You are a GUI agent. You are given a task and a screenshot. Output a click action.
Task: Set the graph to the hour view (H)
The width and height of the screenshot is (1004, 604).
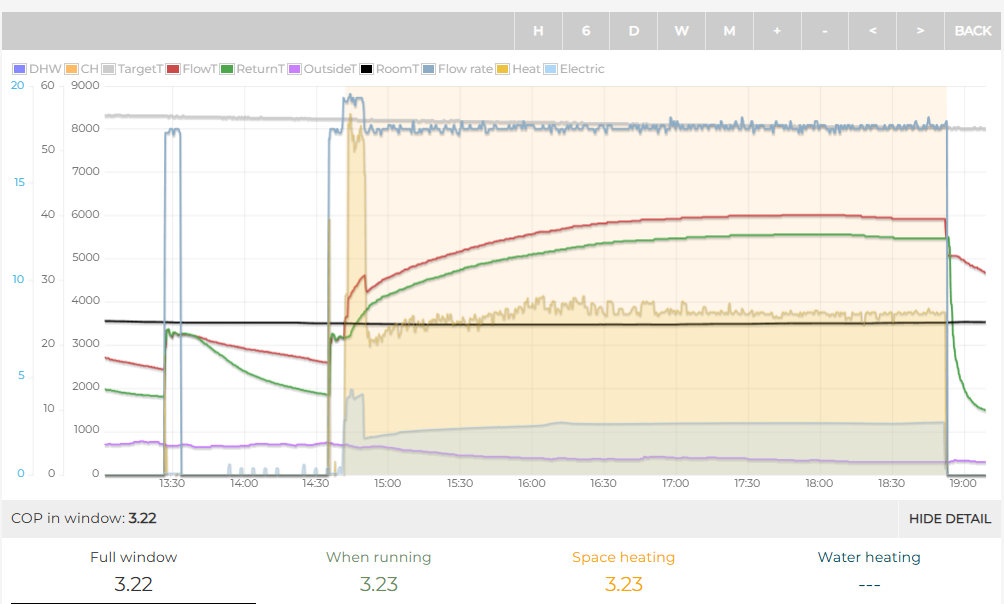[x=538, y=31]
